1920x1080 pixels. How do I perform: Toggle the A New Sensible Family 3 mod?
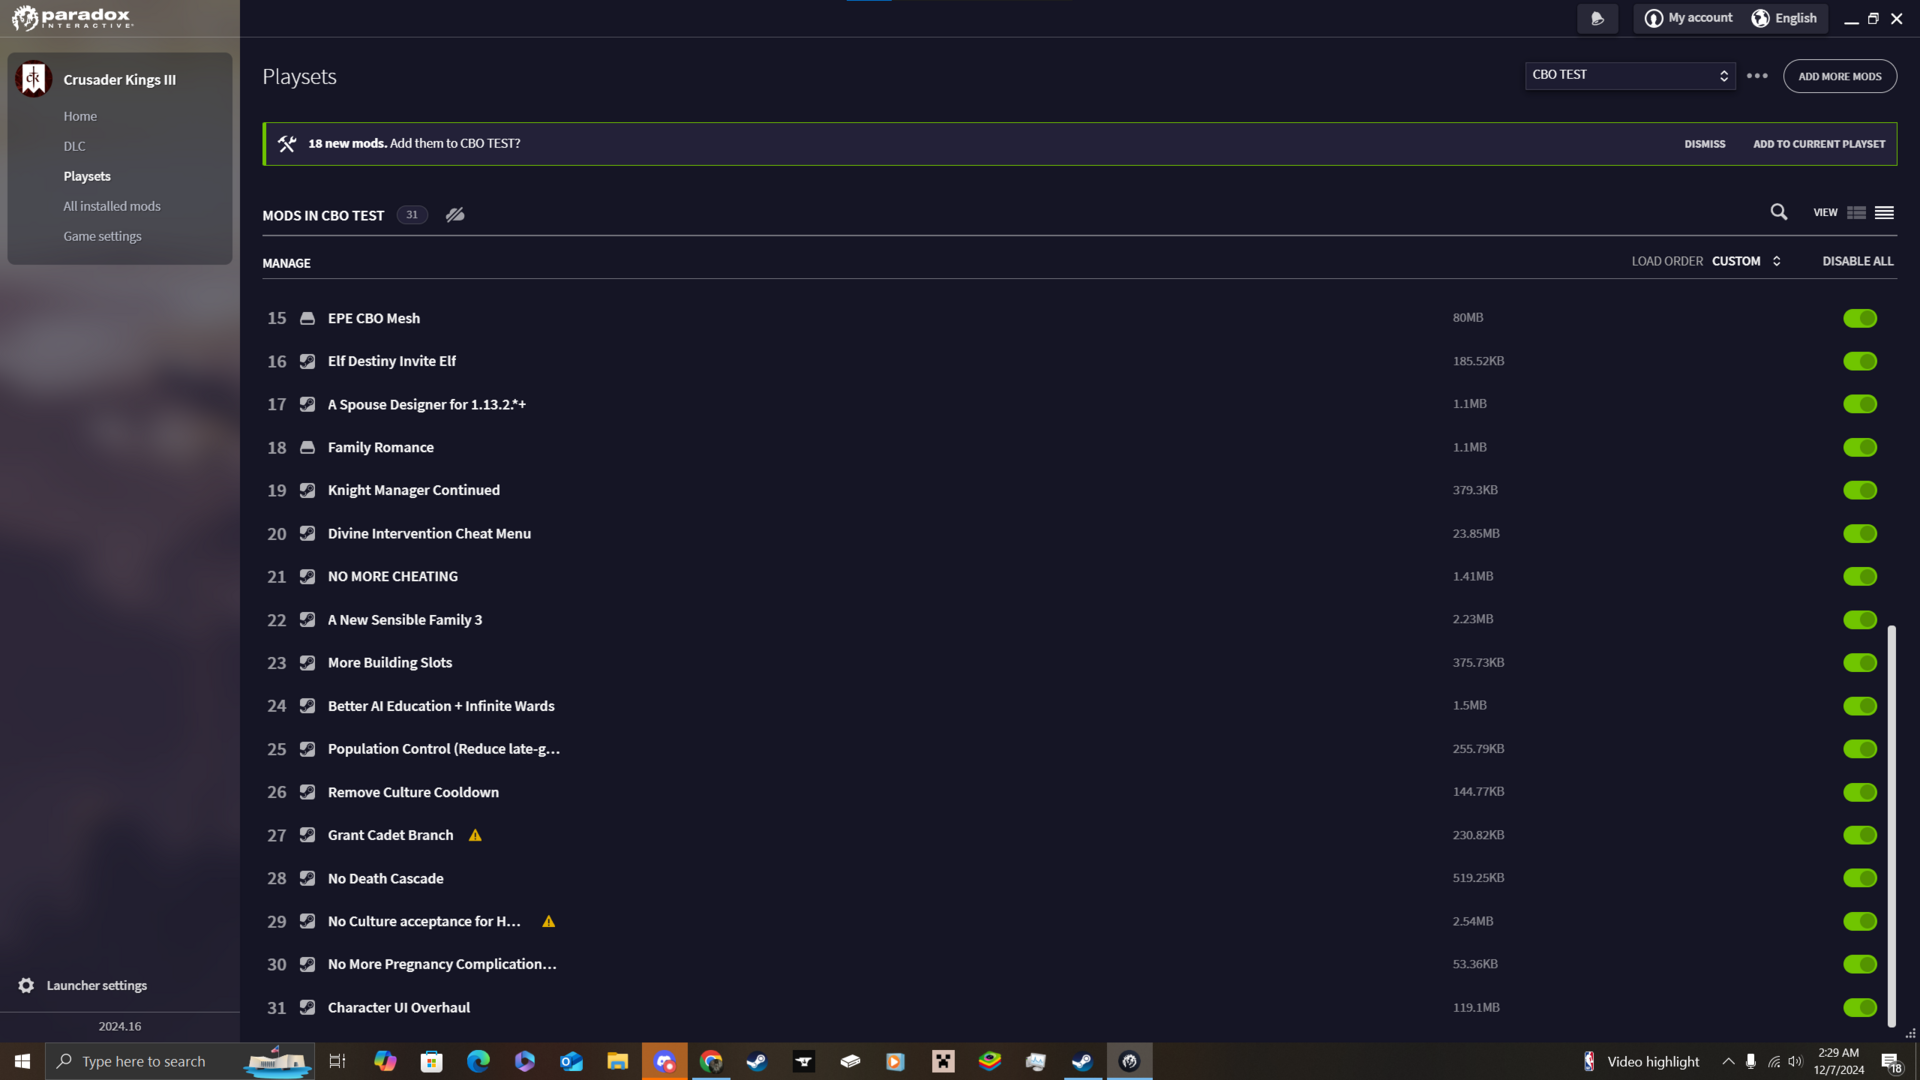click(1860, 620)
